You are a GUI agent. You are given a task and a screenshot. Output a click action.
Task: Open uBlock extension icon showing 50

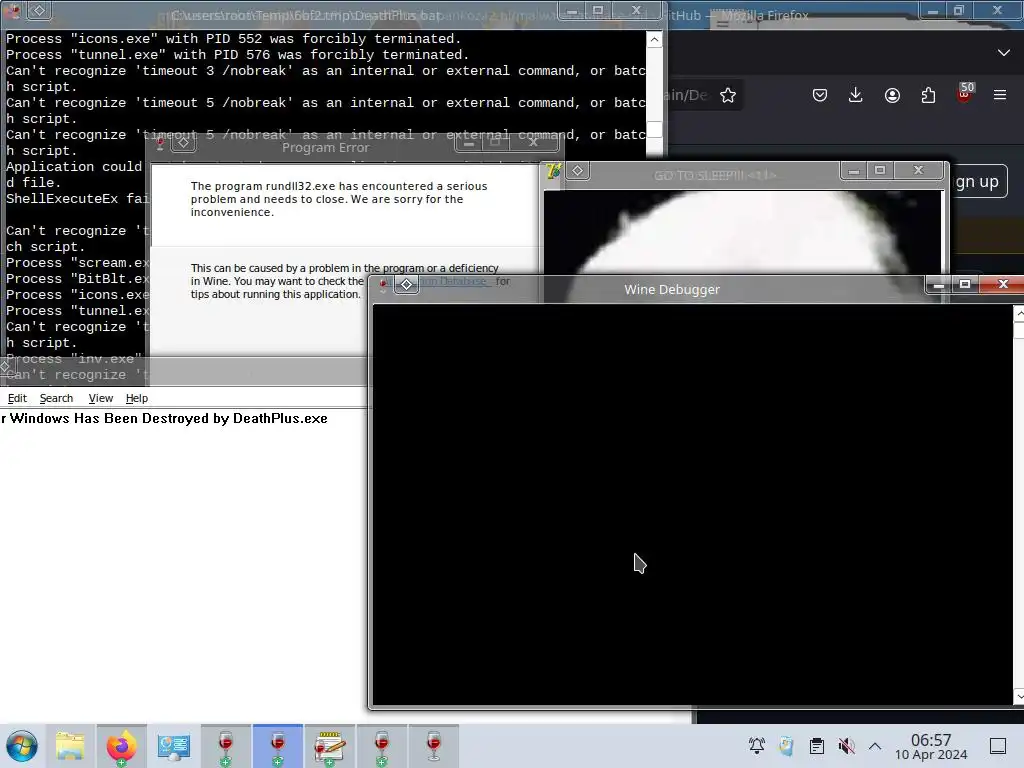point(965,93)
